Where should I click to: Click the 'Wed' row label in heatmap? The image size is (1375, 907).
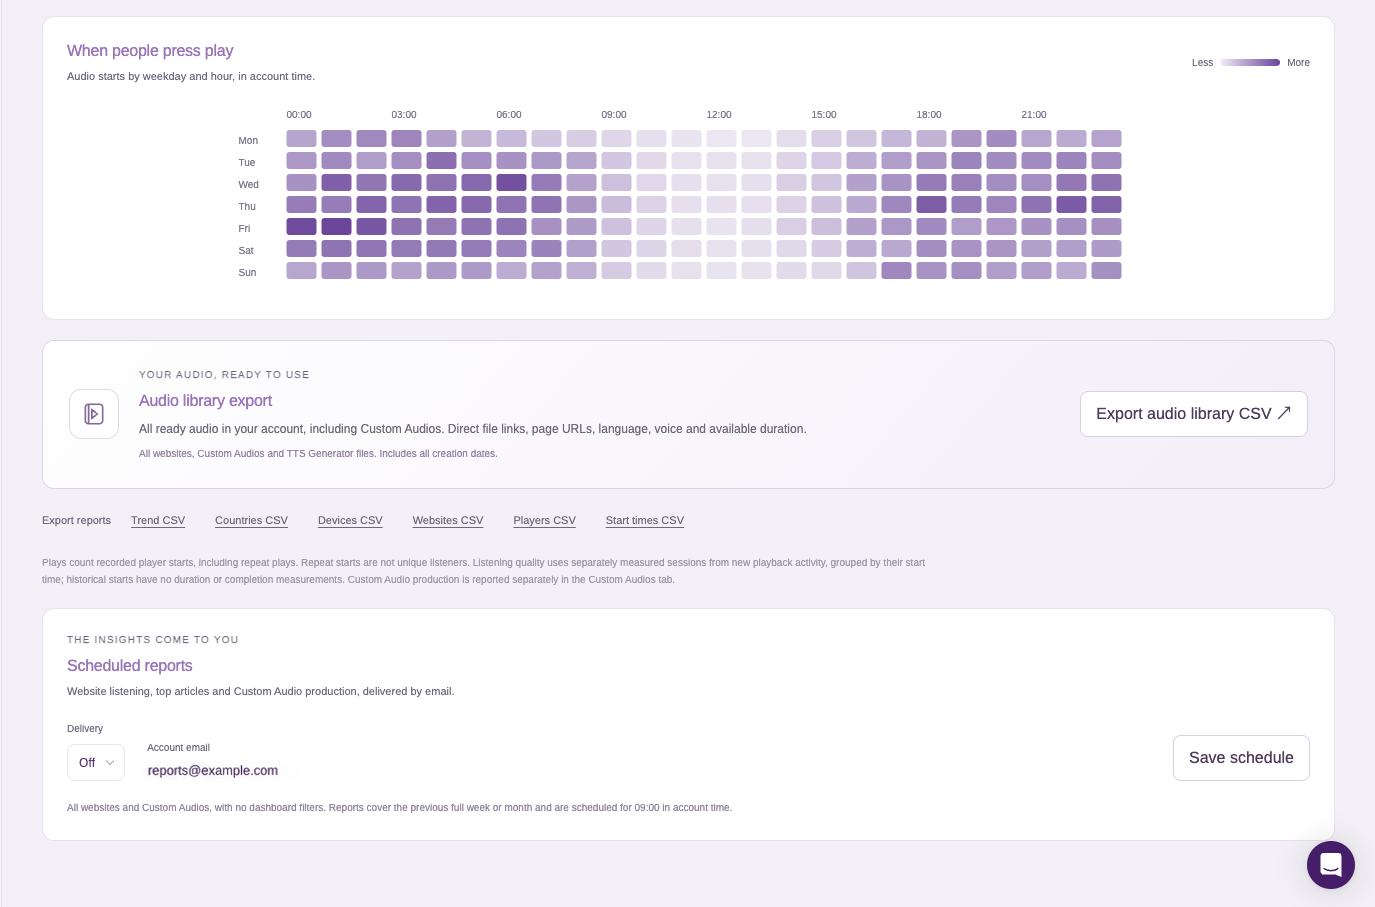tap(248, 185)
